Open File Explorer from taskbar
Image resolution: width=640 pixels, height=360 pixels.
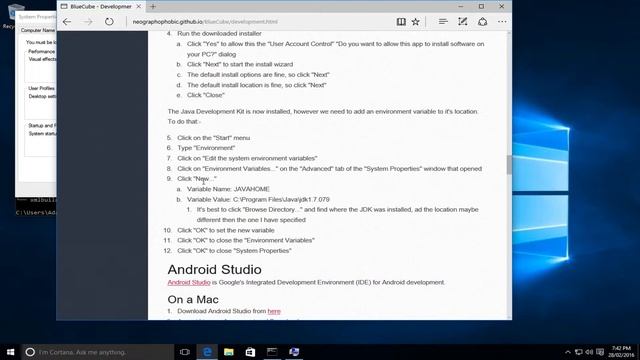pos(229,352)
